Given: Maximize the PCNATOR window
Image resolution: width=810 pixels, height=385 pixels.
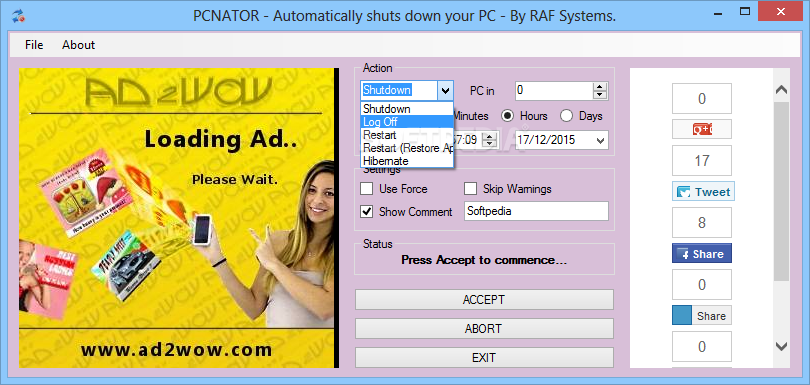Looking at the screenshot, I should tap(744, 10).
